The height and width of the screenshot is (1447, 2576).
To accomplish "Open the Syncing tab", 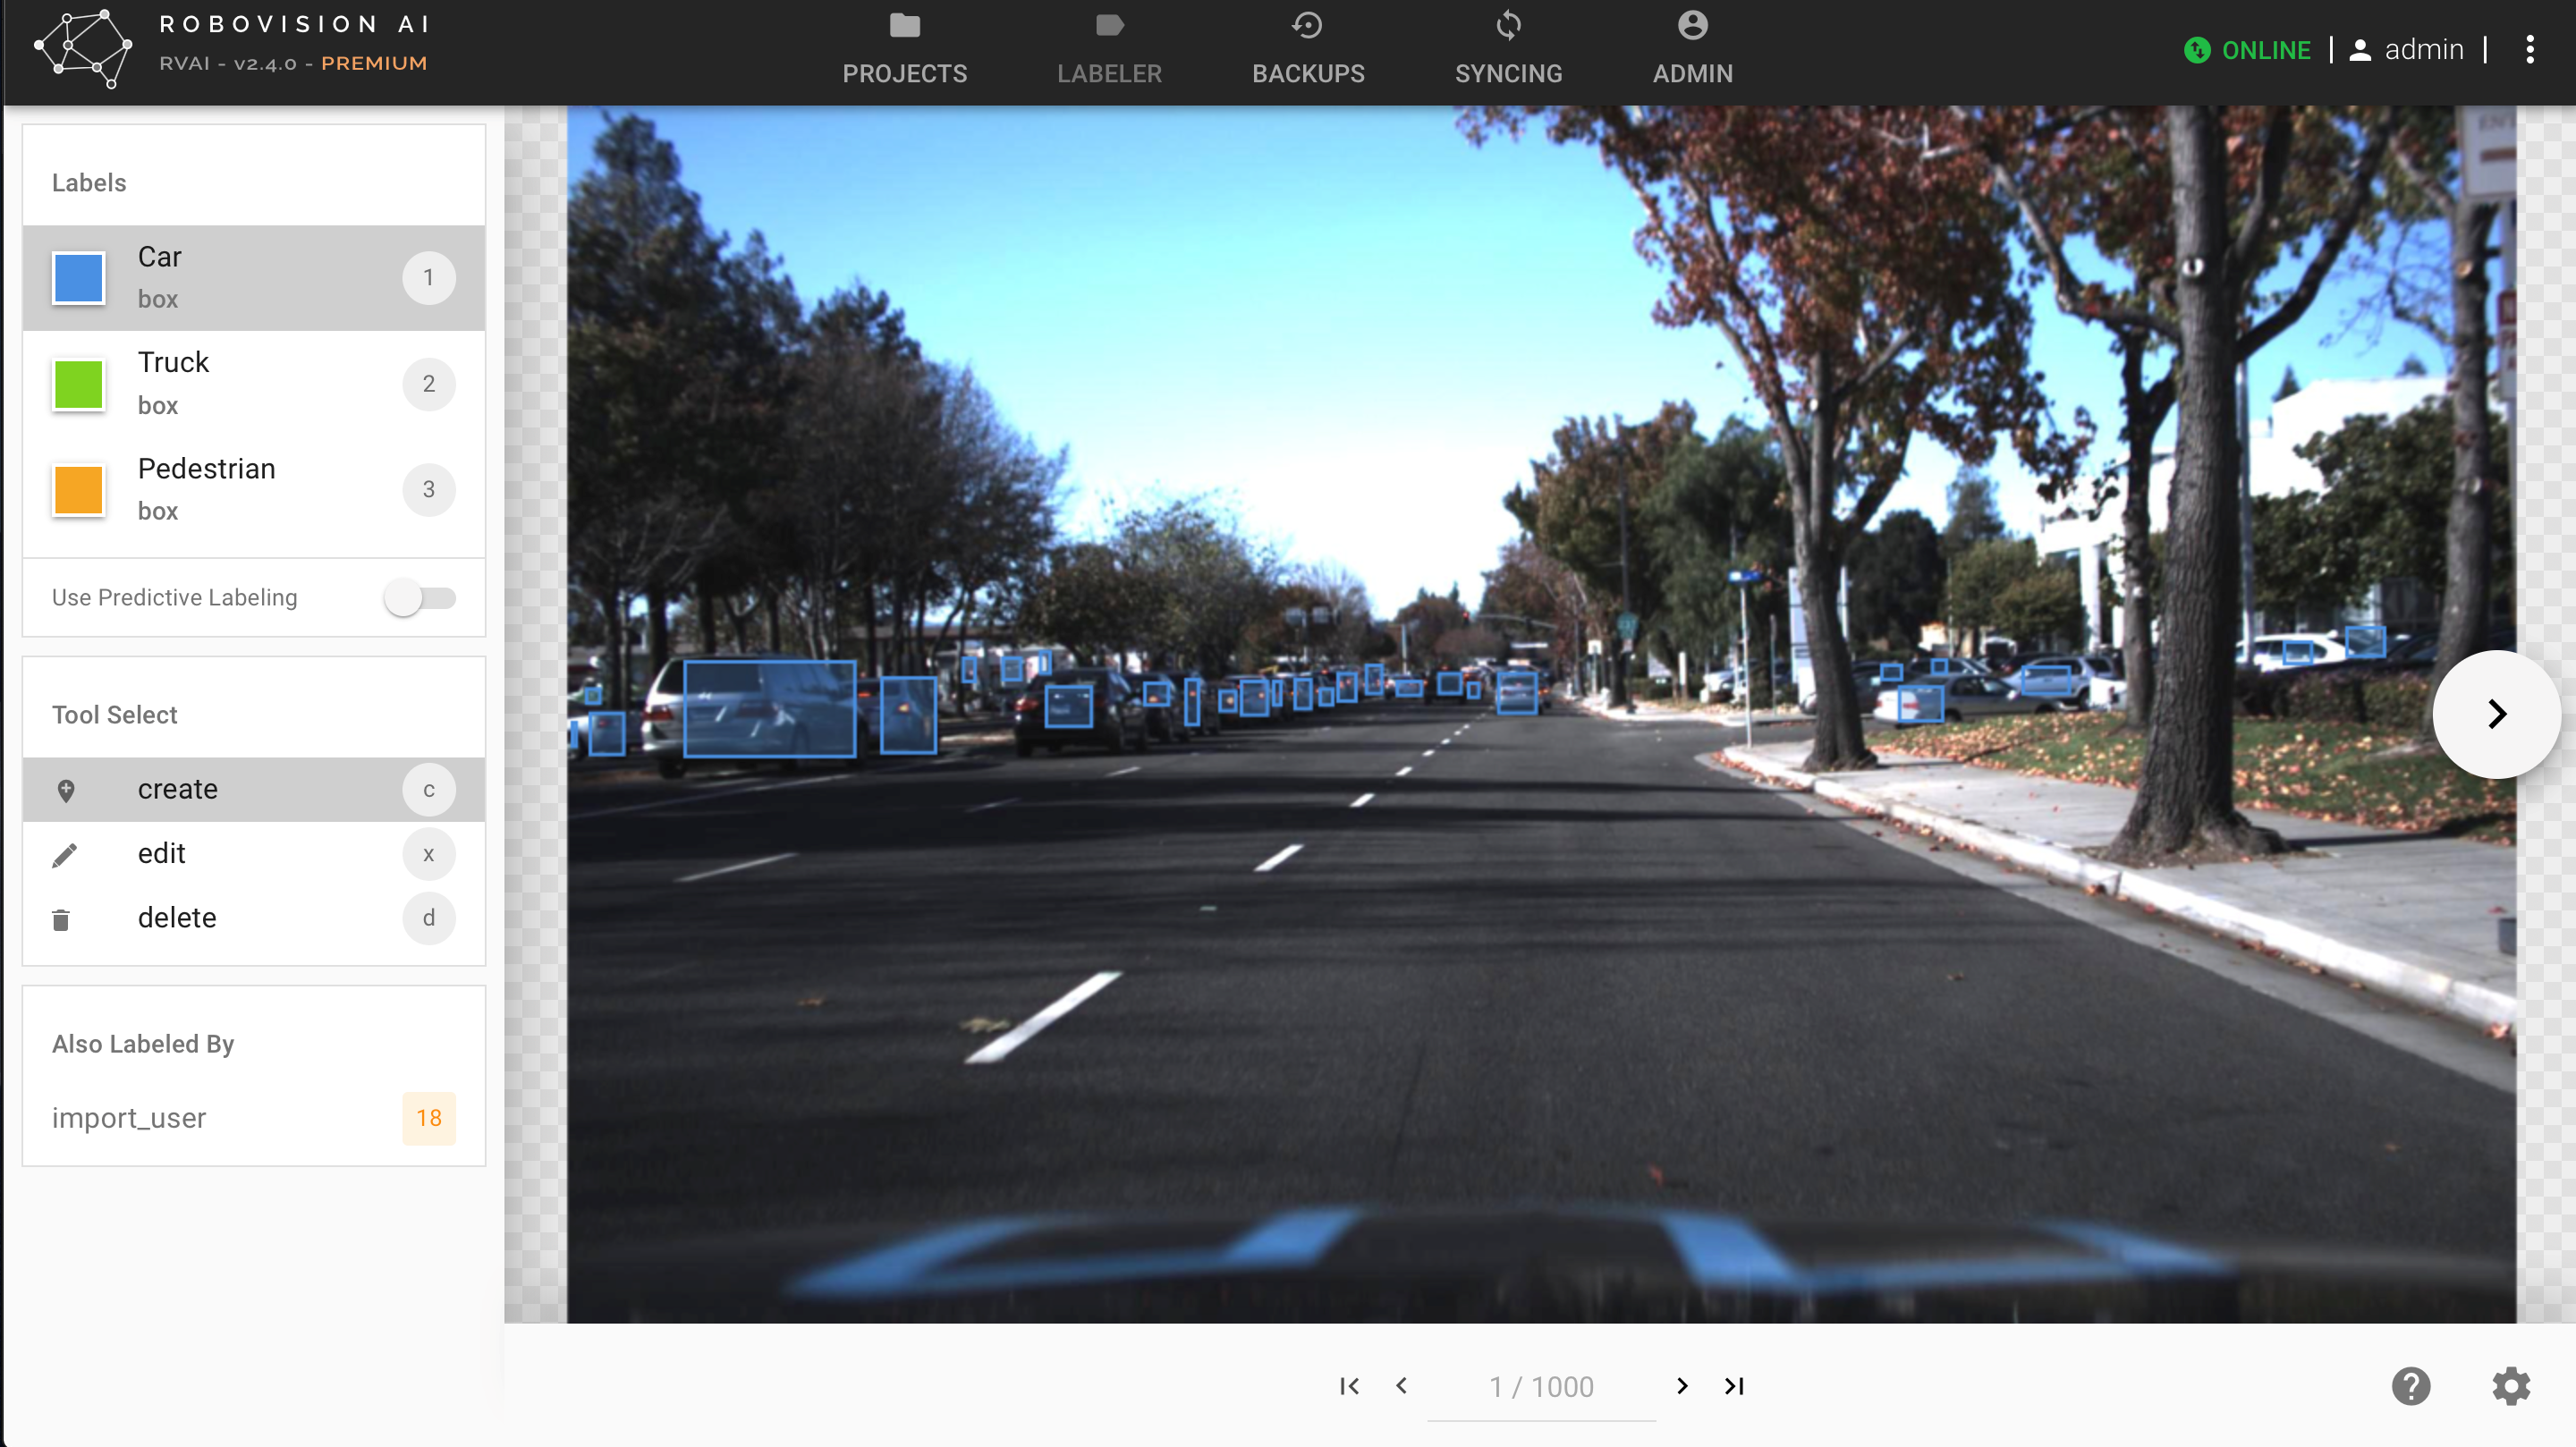I will click(x=1508, y=48).
